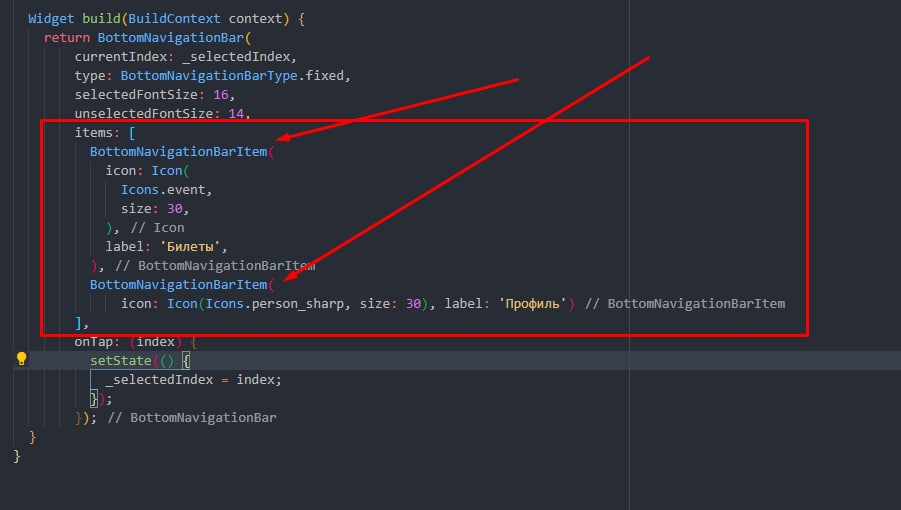This screenshot has height=510, width=901.
Task: Click first 'BottomNavigationBarItem(' constructor call
Action: (182, 151)
